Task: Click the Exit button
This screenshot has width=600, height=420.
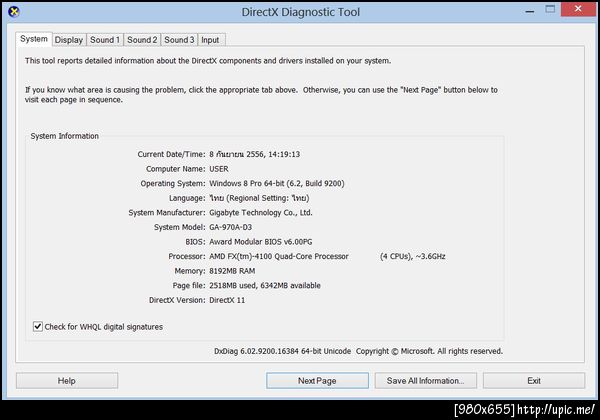Action: [534, 381]
